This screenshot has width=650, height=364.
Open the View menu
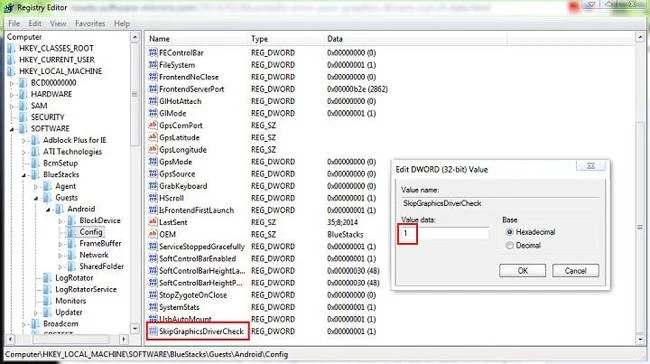[58, 24]
